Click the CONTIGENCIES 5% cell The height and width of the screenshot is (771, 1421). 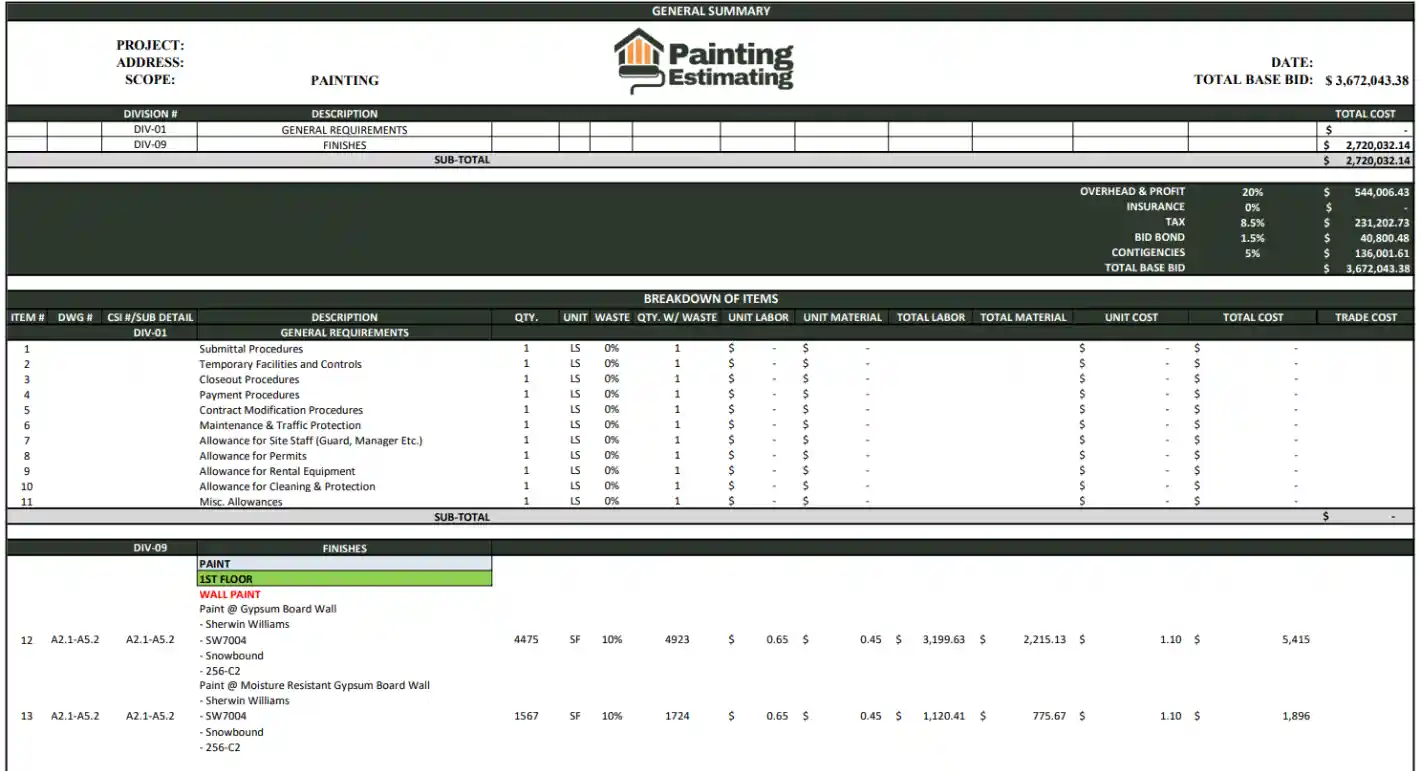1250,252
